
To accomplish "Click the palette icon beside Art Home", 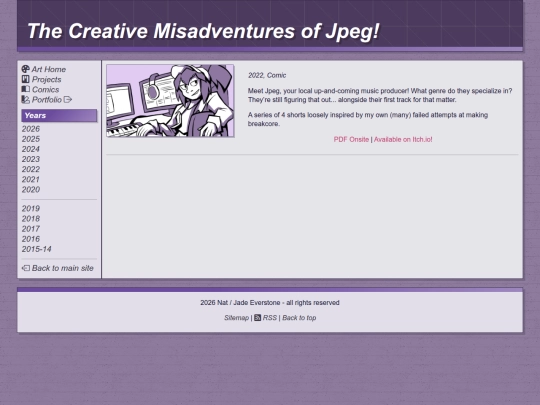I will tap(25, 69).
